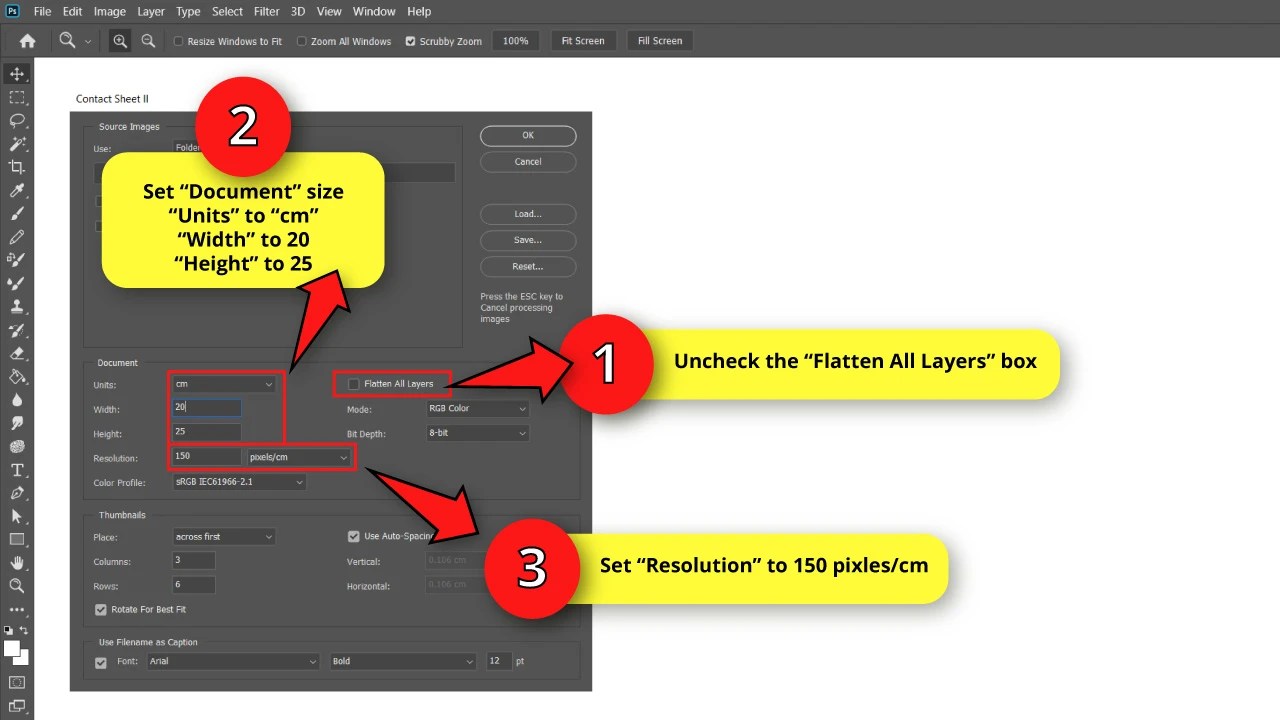Image resolution: width=1280 pixels, height=720 pixels.
Task: Open the Filter menu
Action: coord(266,11)
